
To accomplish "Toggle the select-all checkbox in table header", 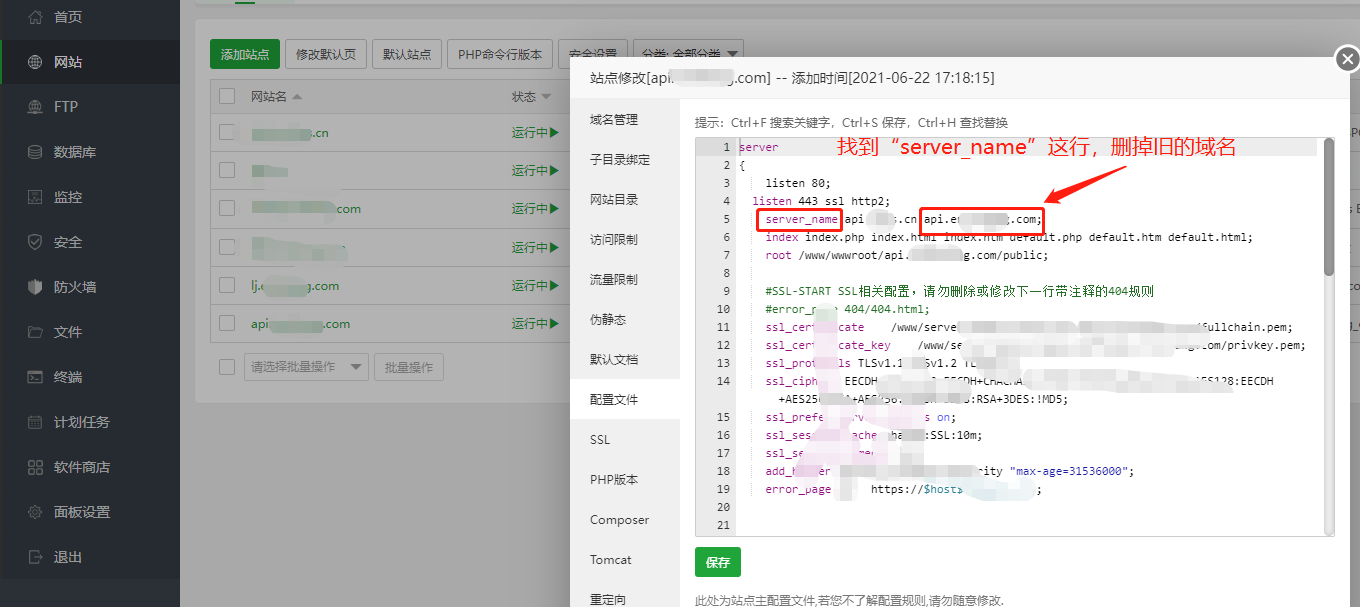I will pos(227,96).
